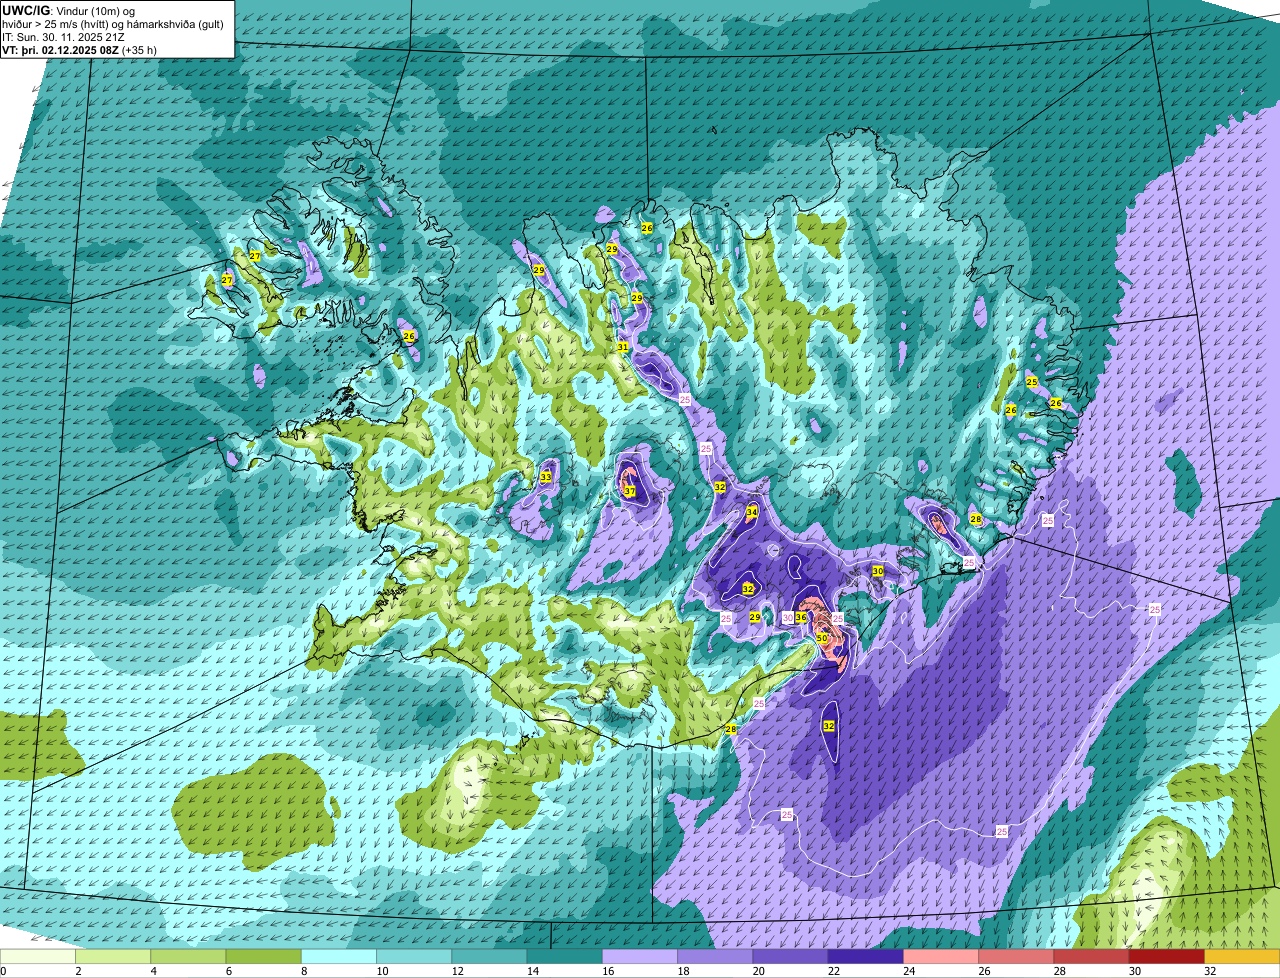Pick the 30–32 m/s dark red swatch
The image size is (1280, 978).
tap(1167, 956)
